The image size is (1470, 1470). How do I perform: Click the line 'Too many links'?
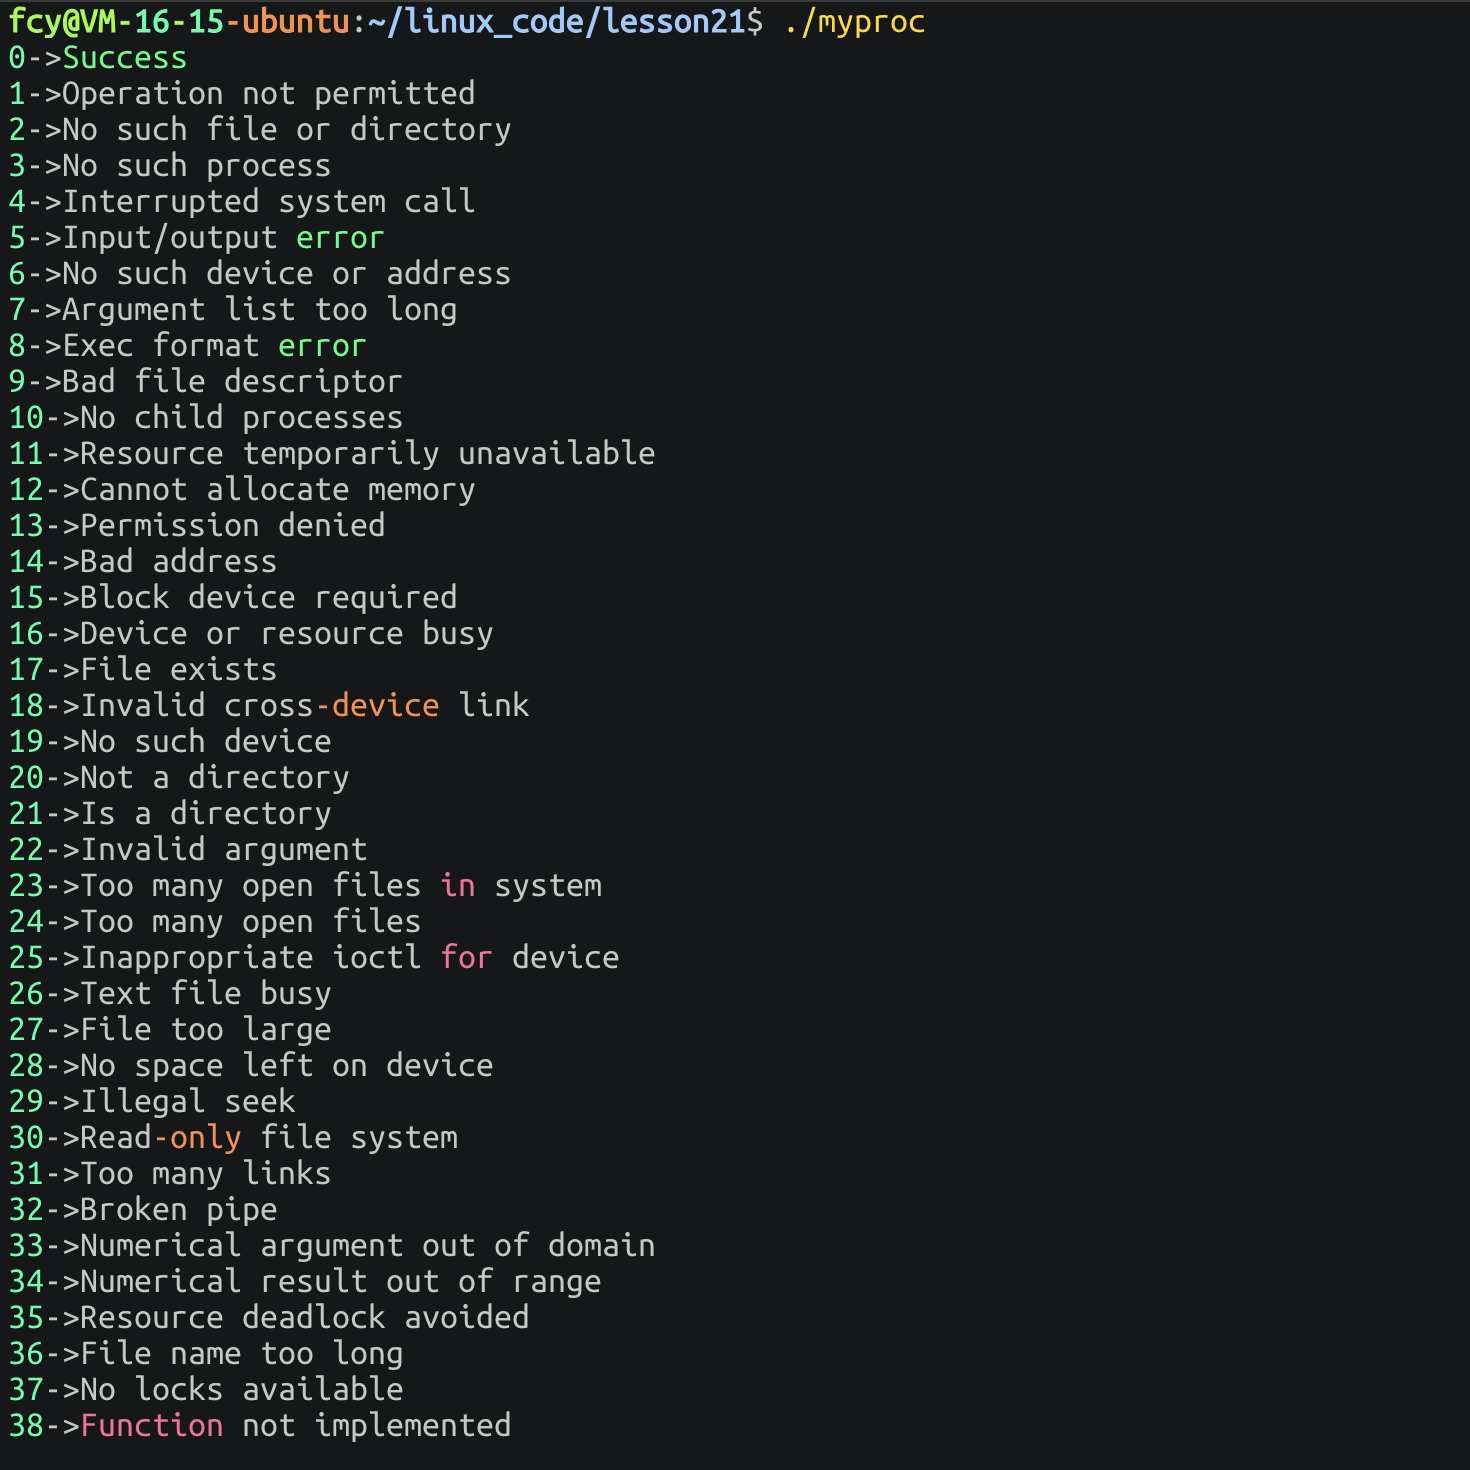[x=206, y=1174]
